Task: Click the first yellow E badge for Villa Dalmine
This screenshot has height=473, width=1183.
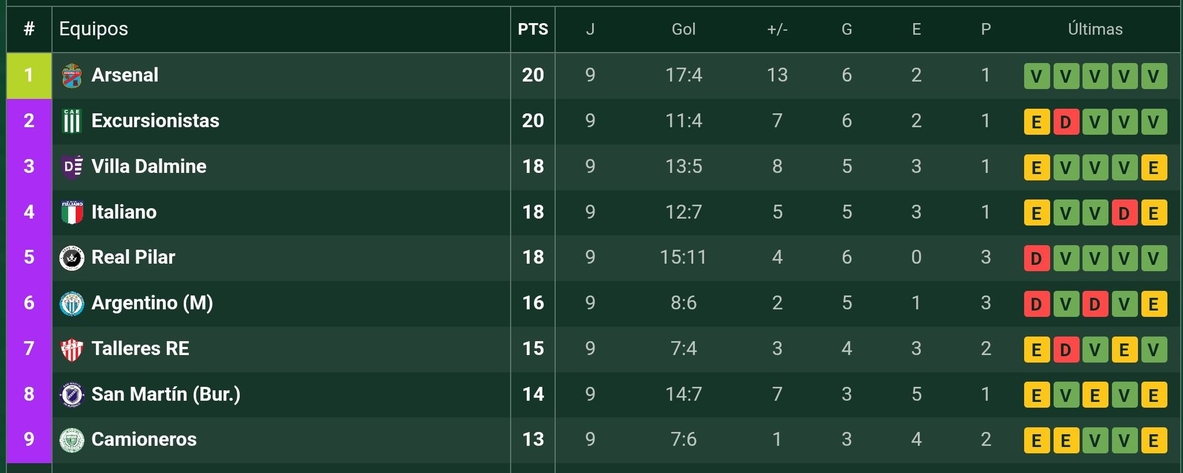Action: (x=1037, y=167)
